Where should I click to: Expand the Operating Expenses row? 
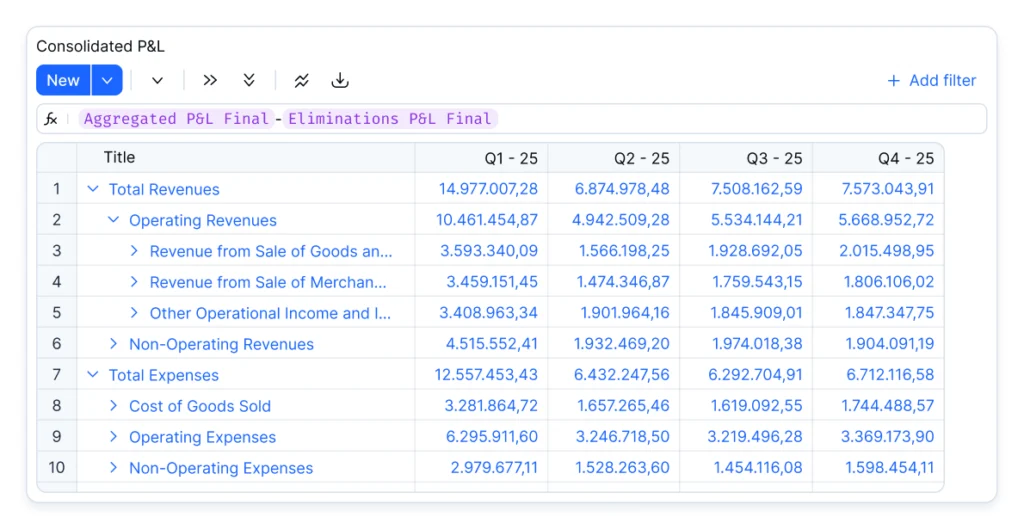(113, 437)
